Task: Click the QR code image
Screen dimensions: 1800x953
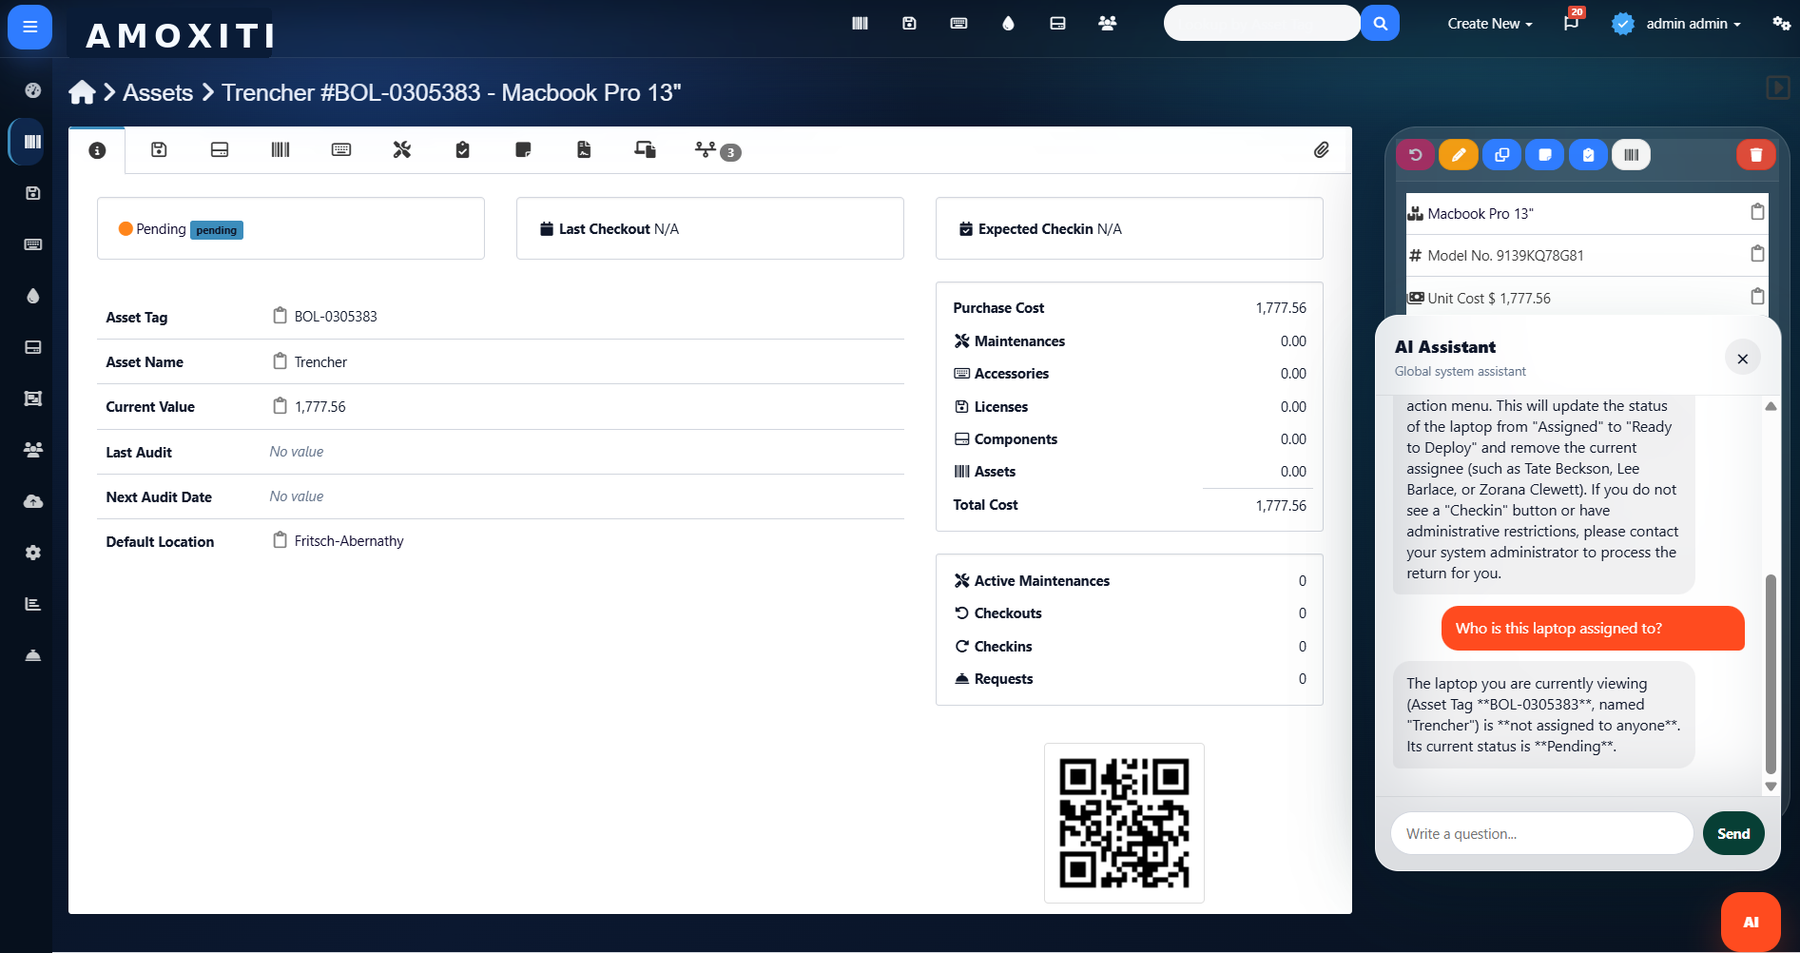Action: [x=1124, y=823]
